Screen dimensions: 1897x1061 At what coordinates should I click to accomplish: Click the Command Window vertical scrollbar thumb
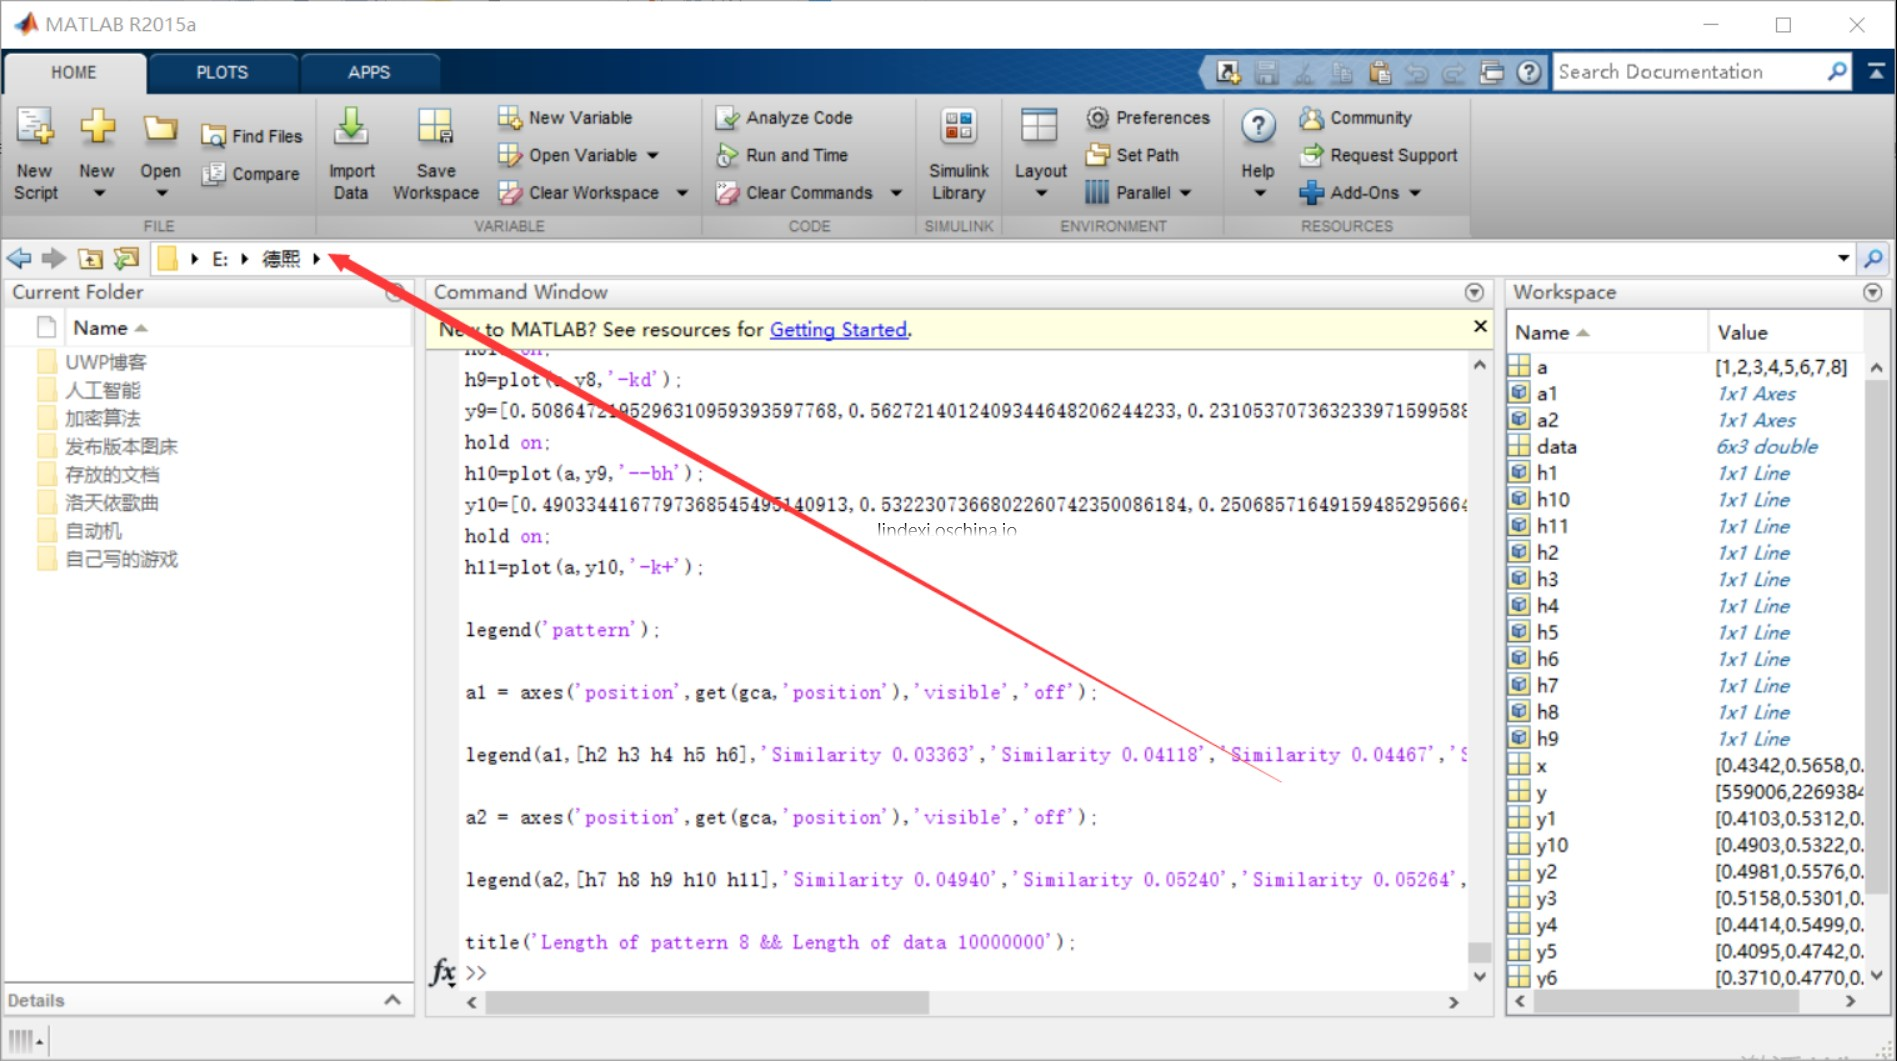[x=1479, y=951]
